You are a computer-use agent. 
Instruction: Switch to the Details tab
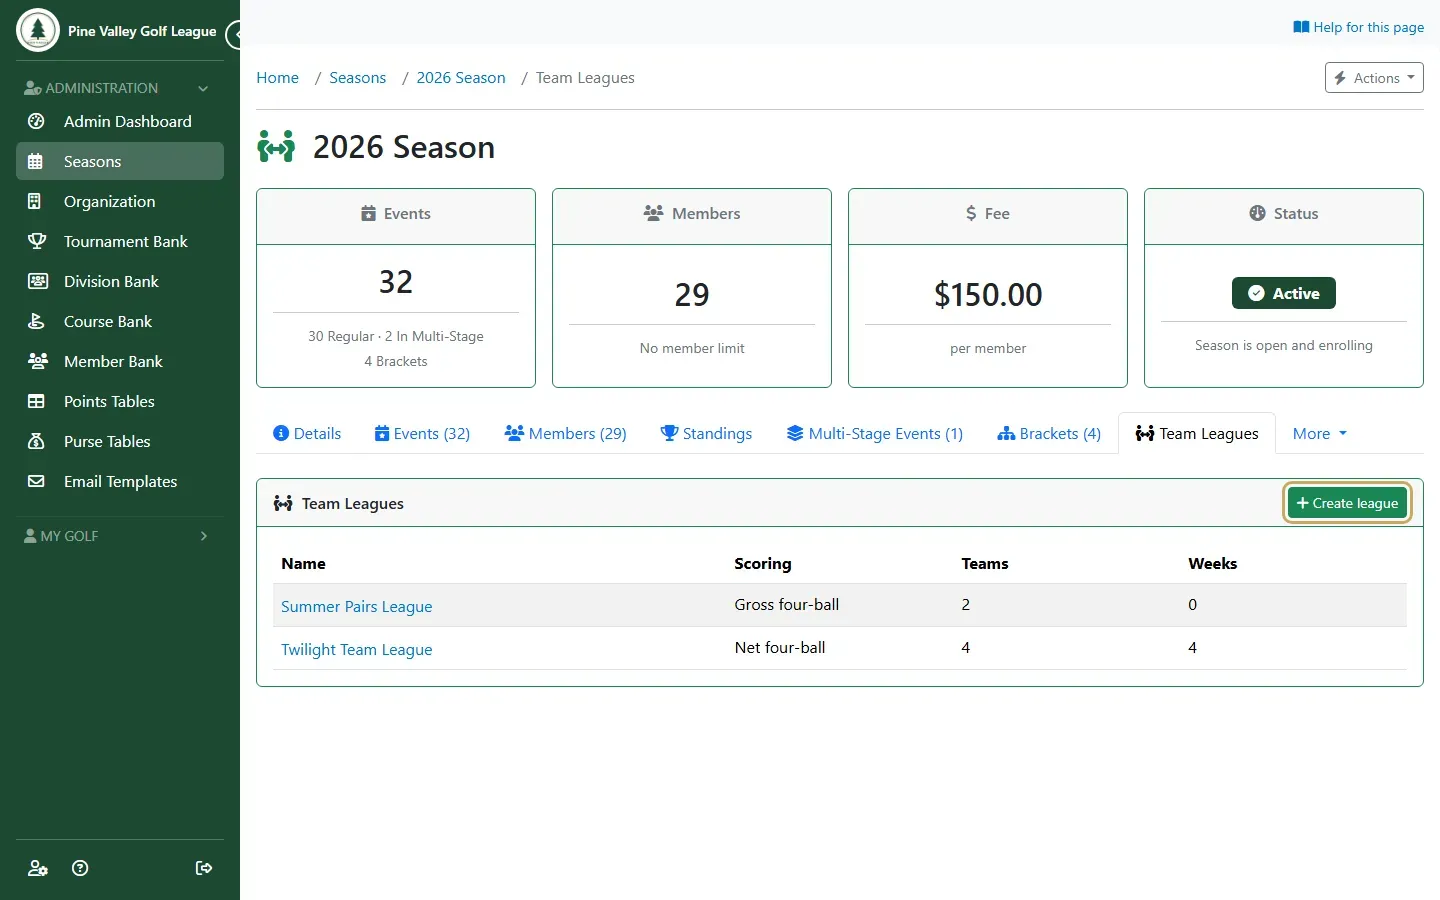coord(307,433)
